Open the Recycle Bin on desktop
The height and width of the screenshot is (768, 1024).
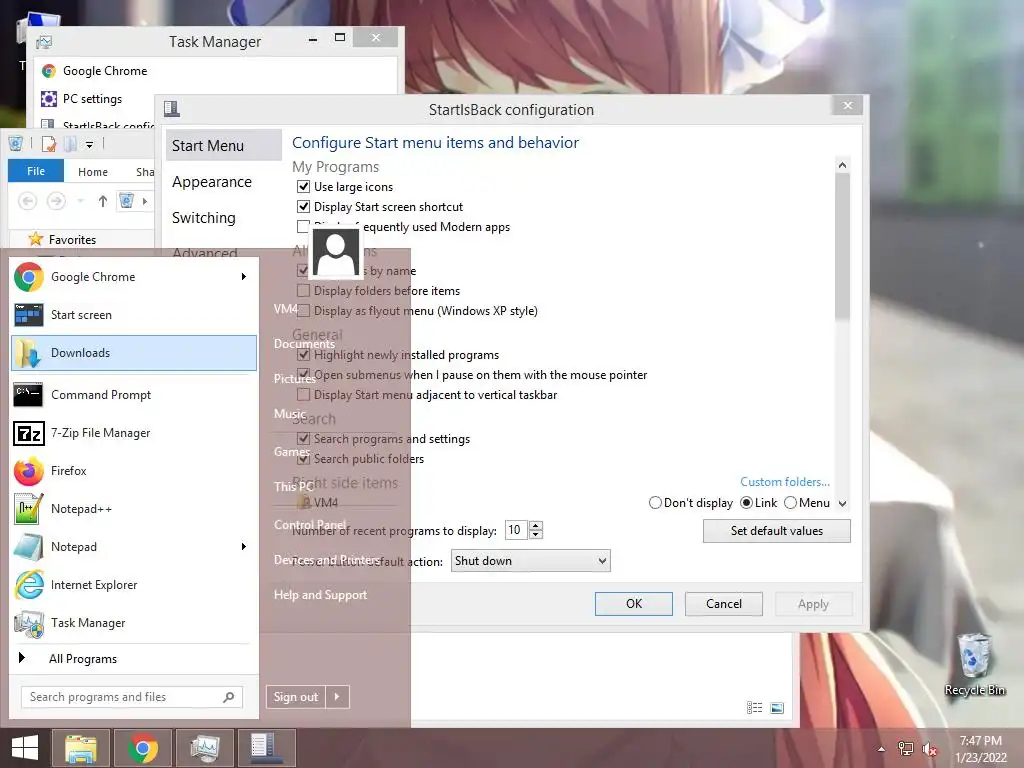[x=974, y=665]
